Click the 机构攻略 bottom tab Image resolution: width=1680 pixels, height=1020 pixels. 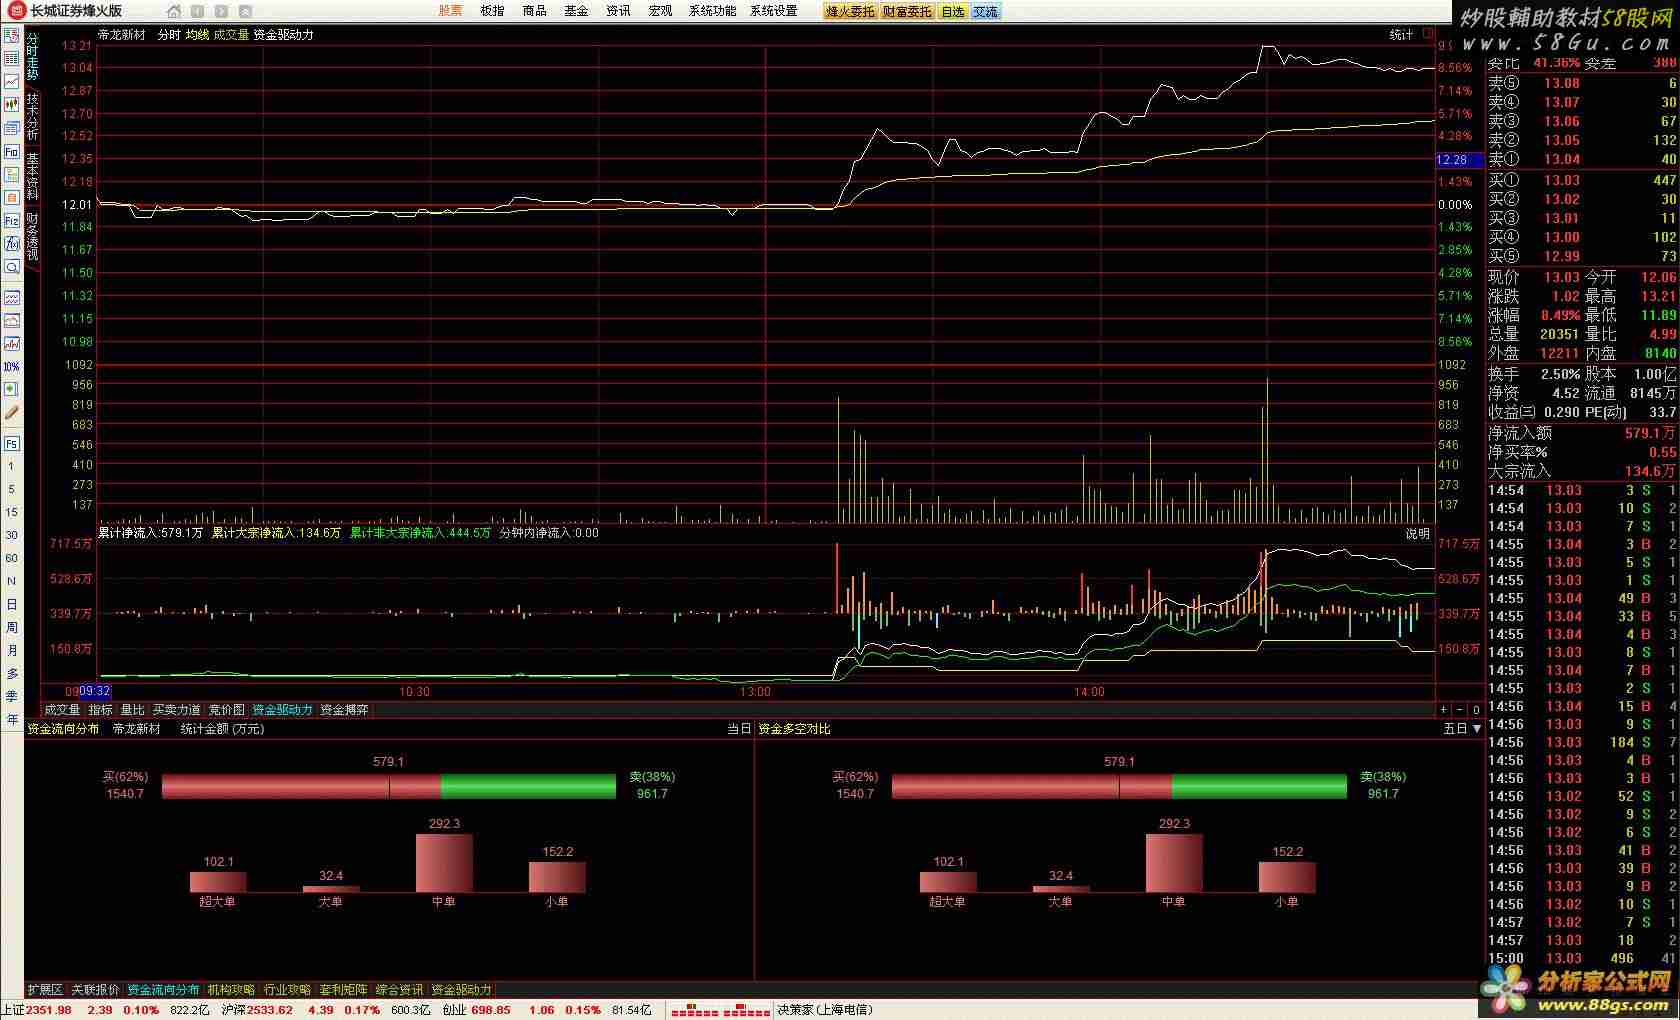pyautogui.click(x=231, y=990)
